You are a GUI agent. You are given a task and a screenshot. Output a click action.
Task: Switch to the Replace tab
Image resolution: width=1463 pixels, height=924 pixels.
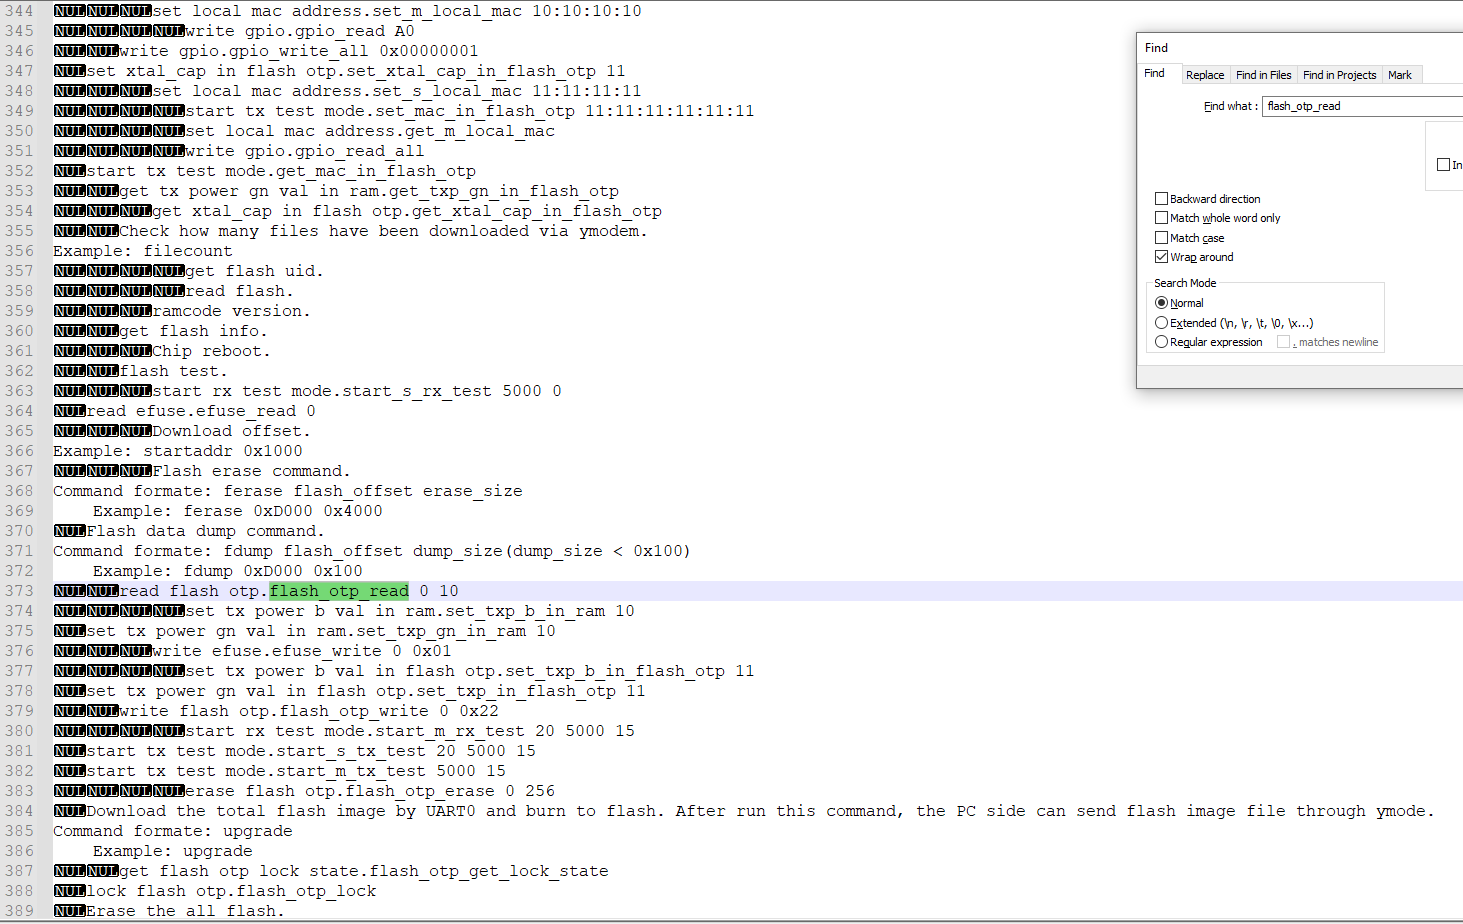click(1204, 75)
